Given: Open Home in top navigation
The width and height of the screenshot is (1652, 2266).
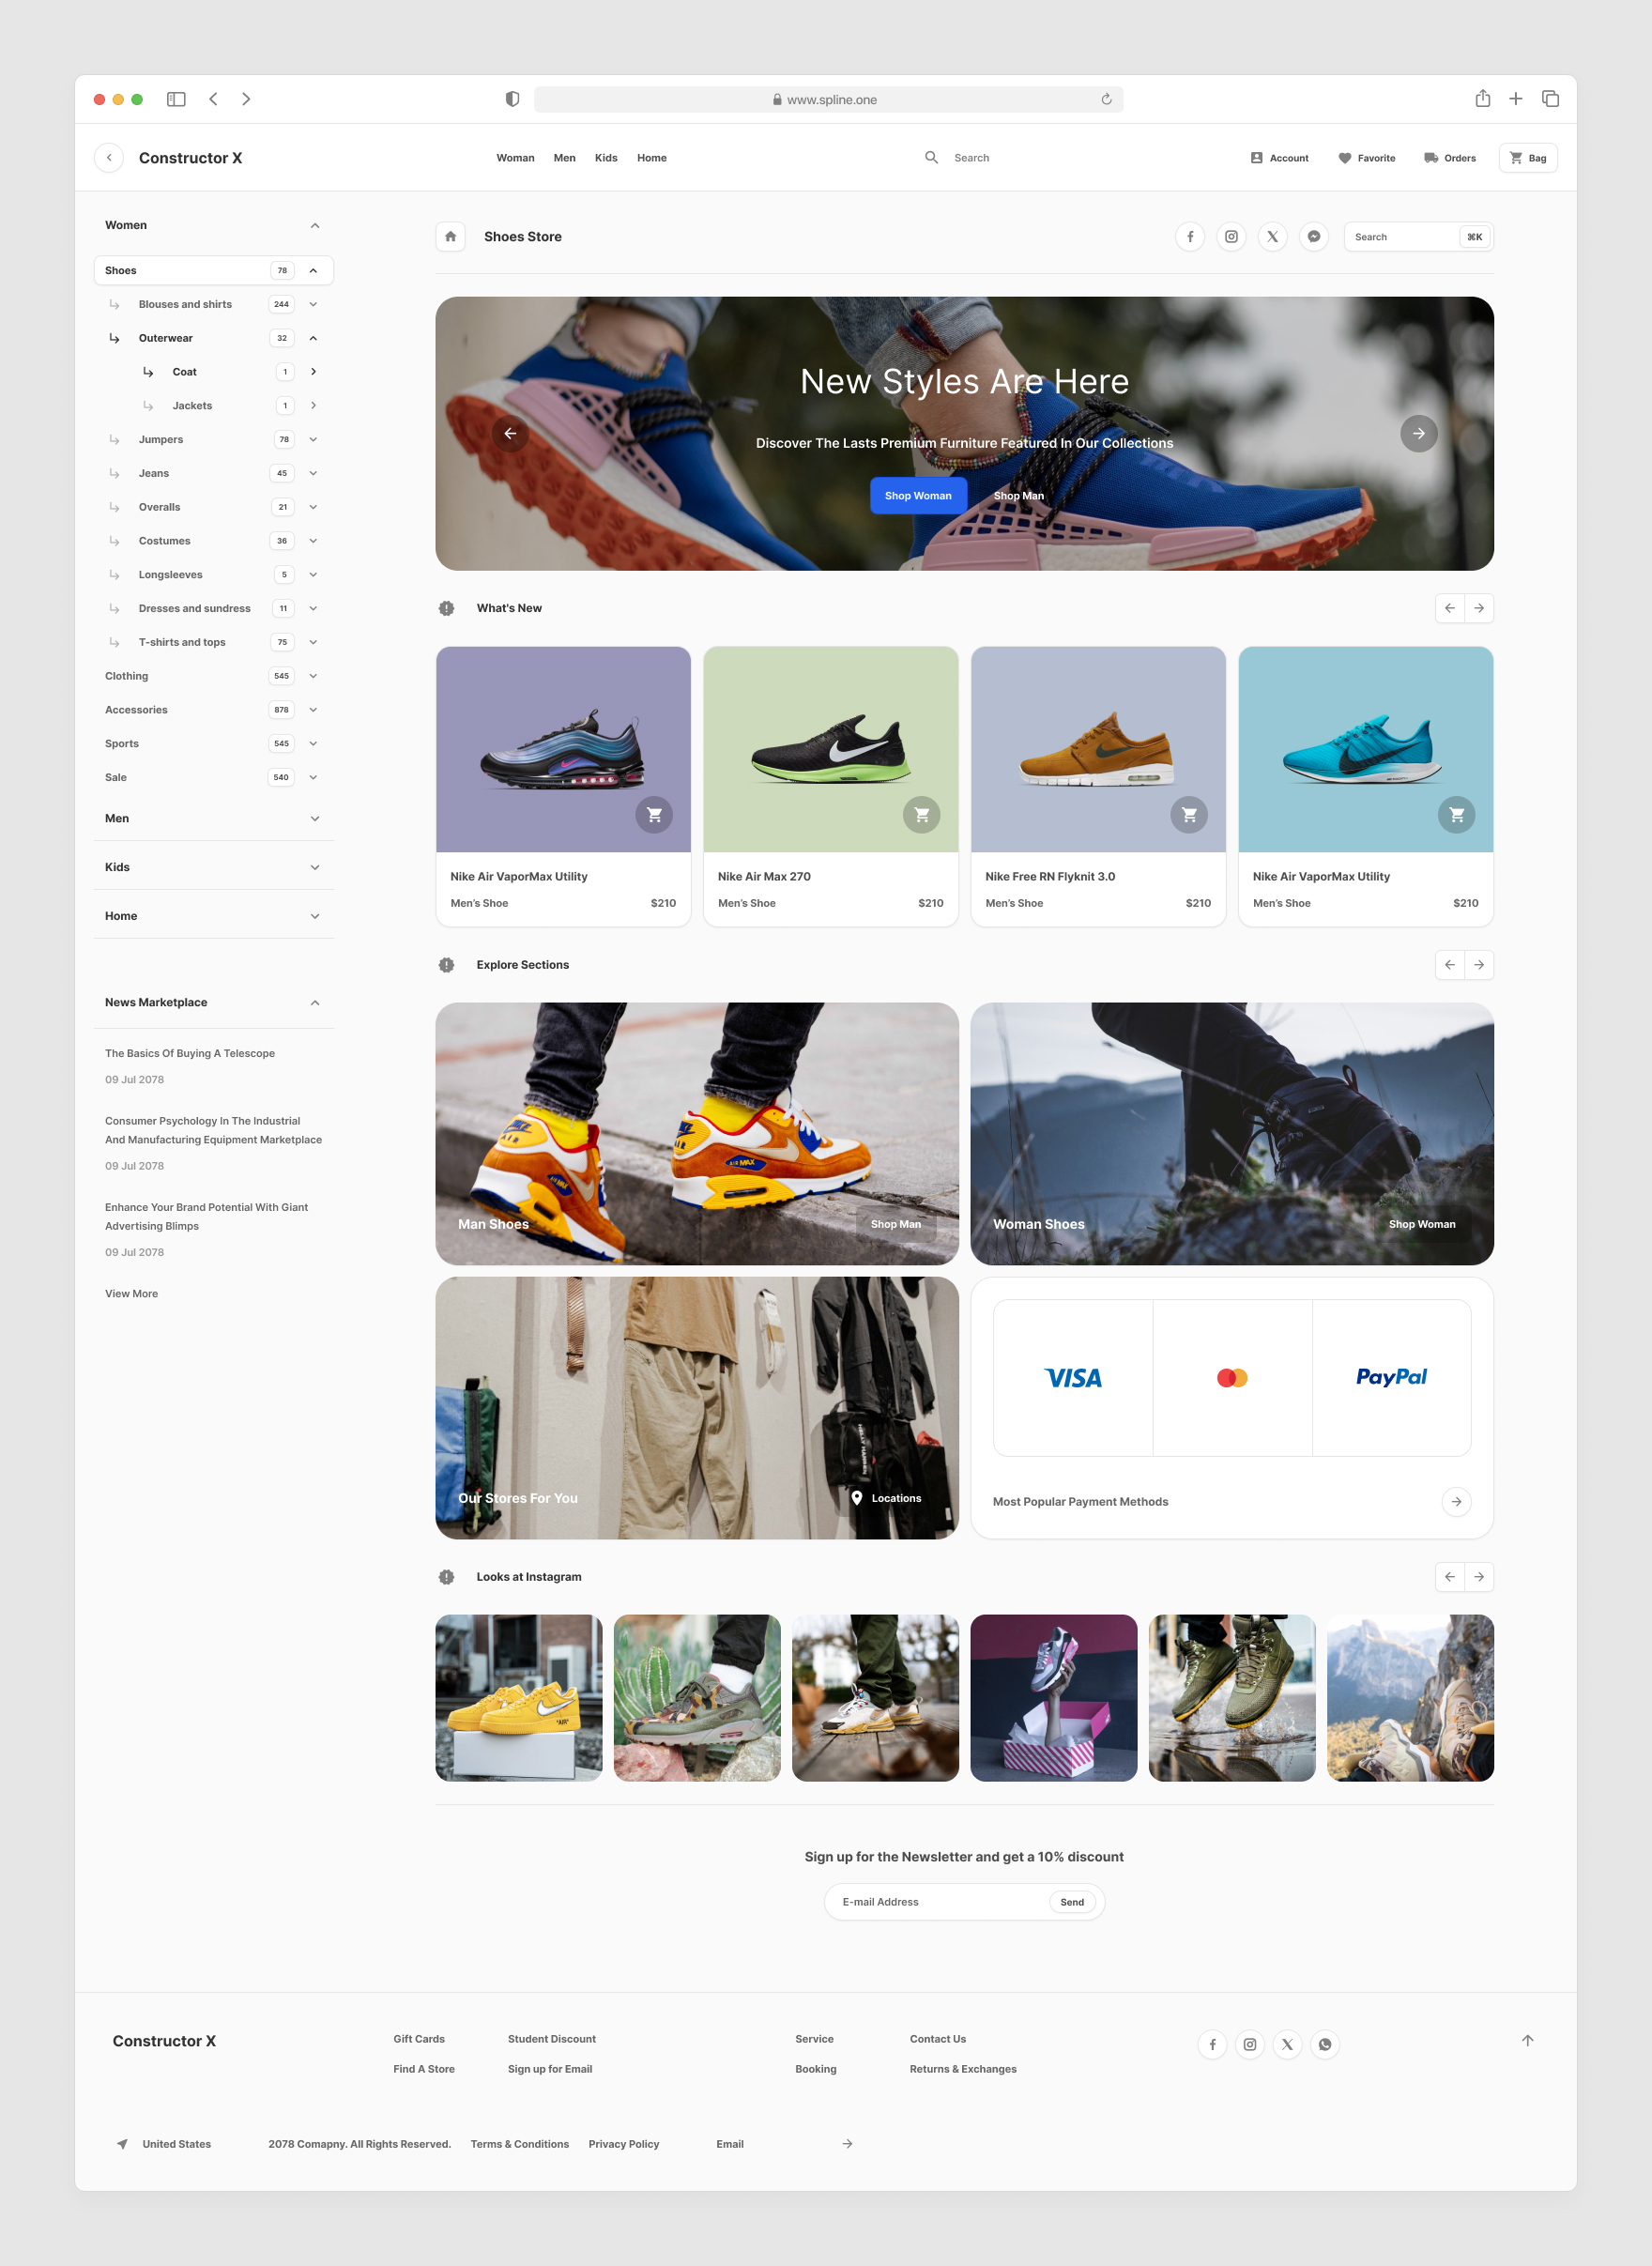Looking at the screenshot, I should coord(651,158).
